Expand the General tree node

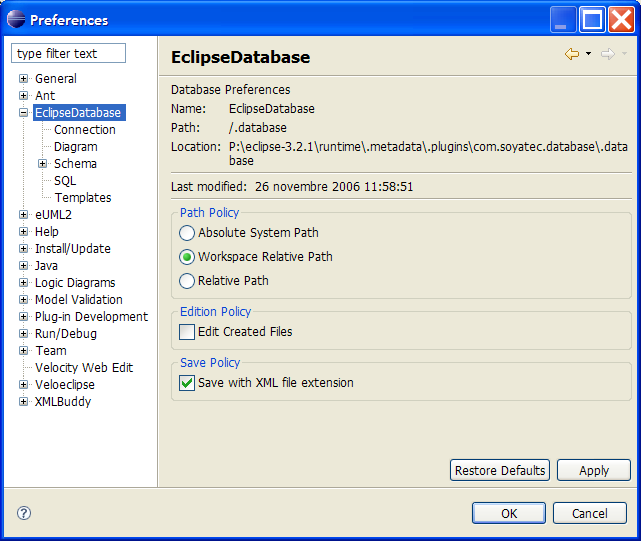click(x=24, y=79)
